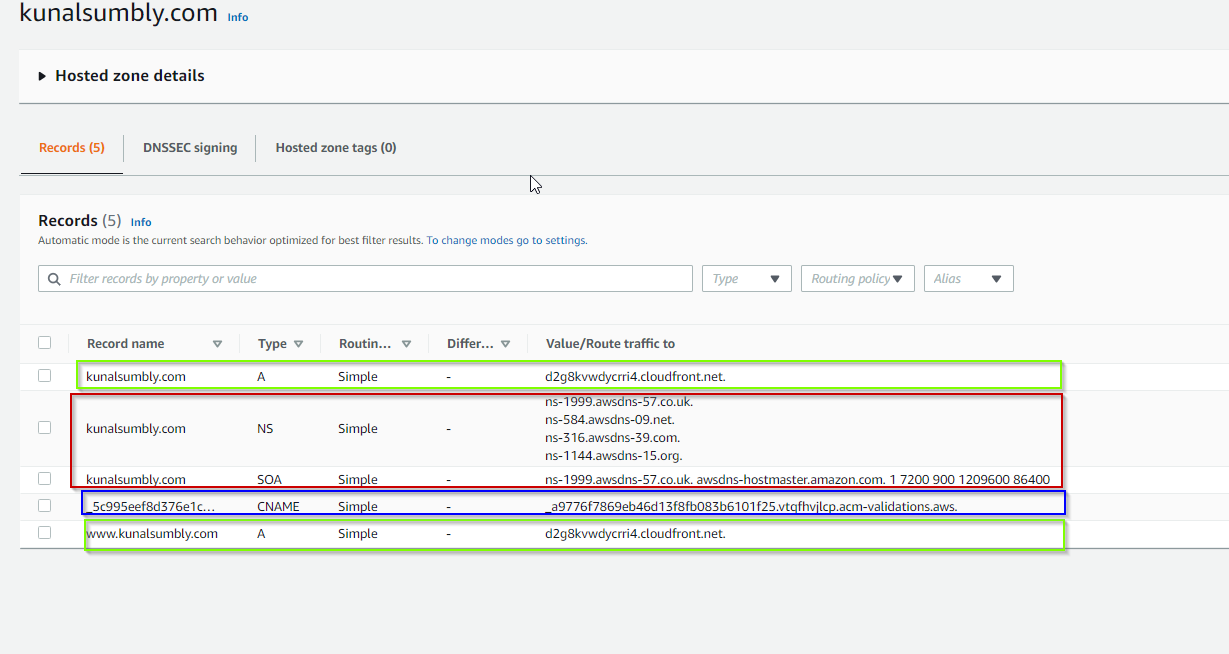1229x654 pixels.
Task: Click the Type column sort arrow
Action: (x=298, y=344)
